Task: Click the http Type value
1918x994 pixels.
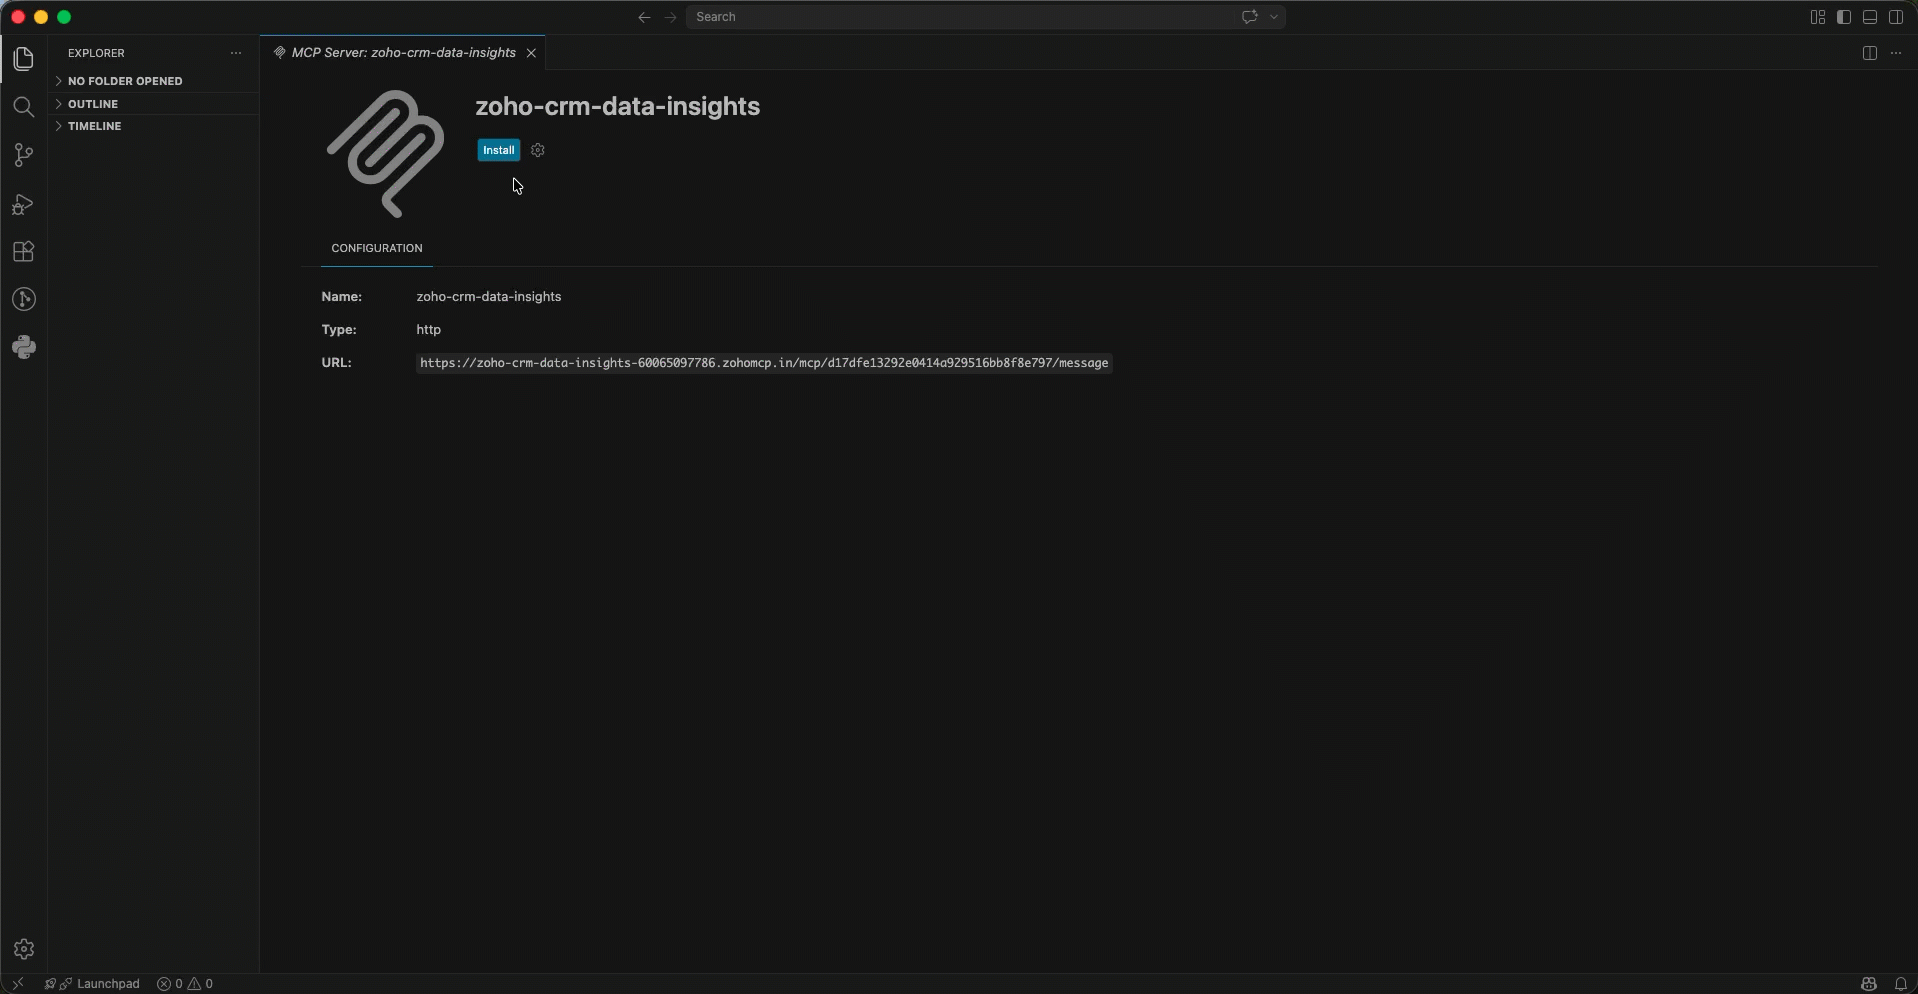Action: (x=429, y=330)
